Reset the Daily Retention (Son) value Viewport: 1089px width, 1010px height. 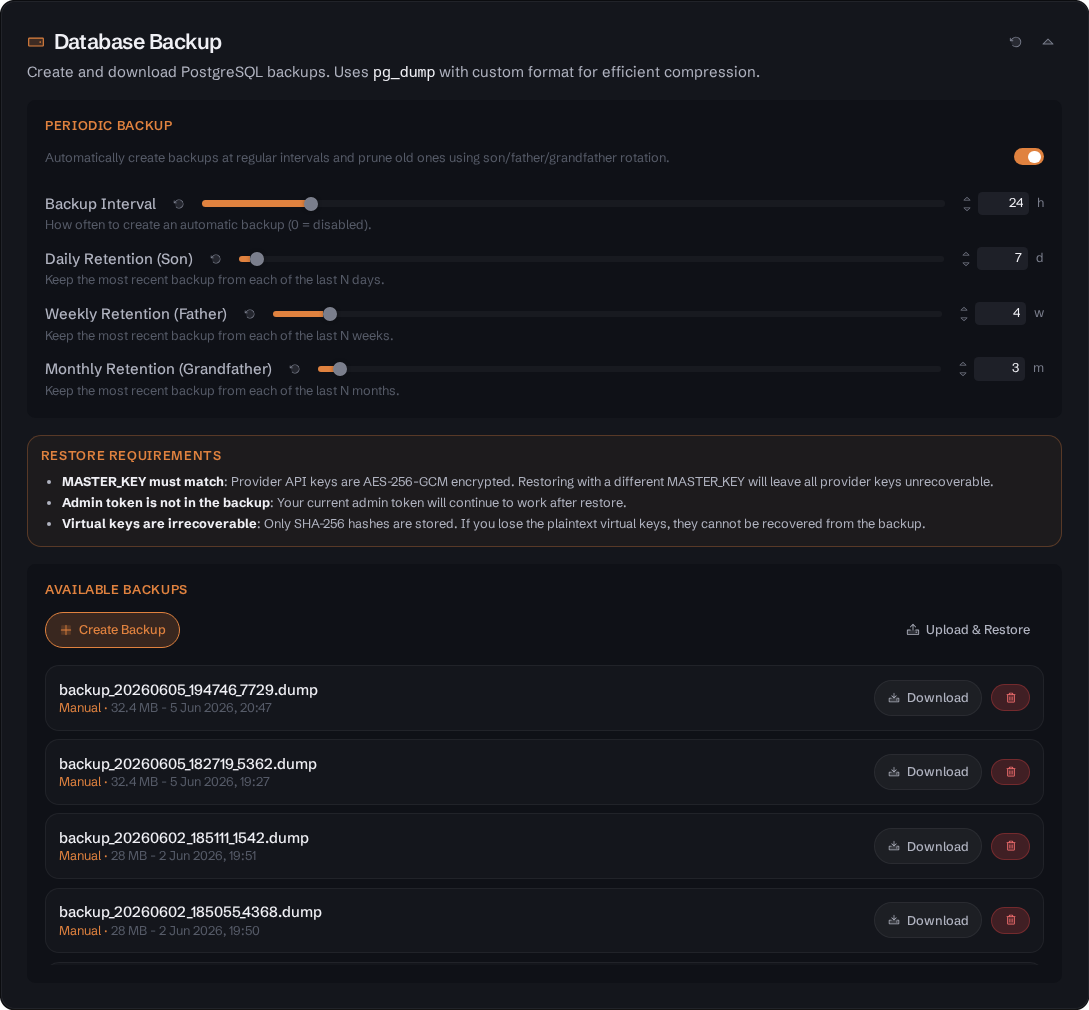click(x=215, y=259)
